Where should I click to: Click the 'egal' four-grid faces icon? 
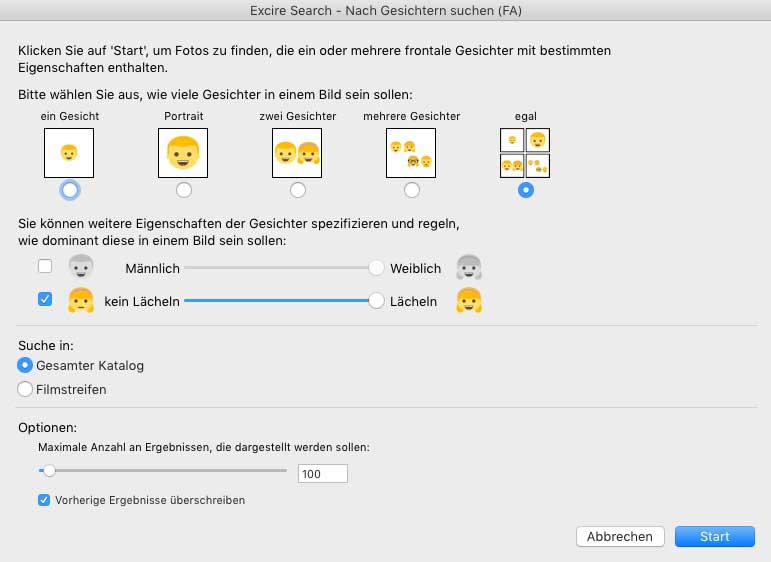525,153
